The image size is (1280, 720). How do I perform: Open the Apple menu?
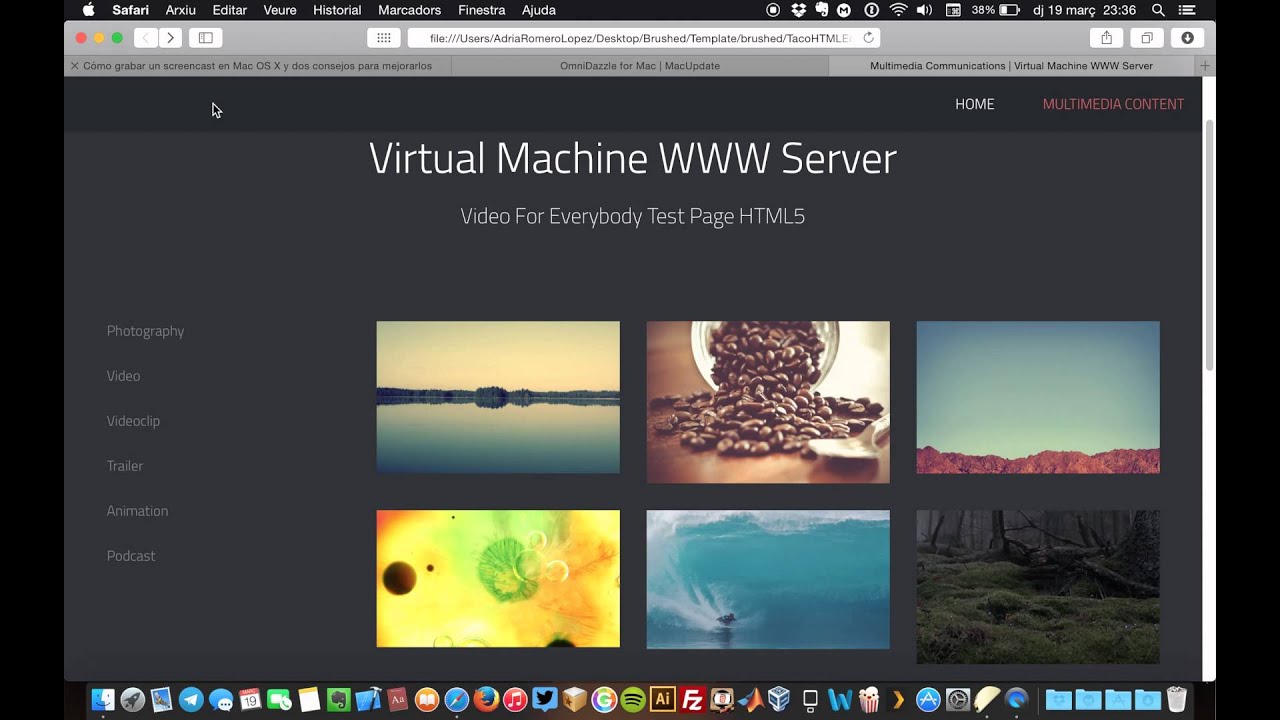[x=88, y=10]
